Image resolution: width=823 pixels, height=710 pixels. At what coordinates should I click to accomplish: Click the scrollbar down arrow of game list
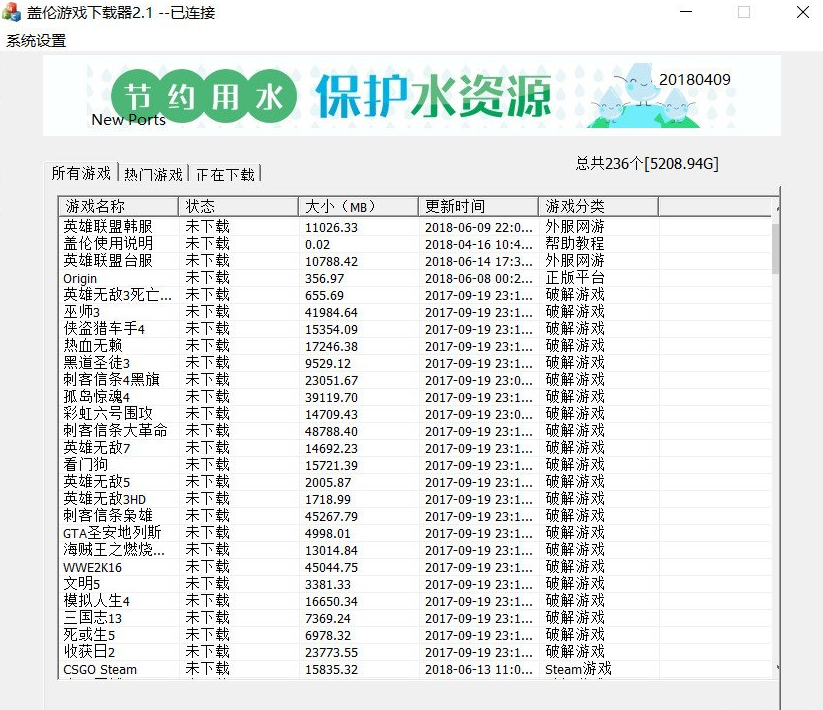click(777, 668)
